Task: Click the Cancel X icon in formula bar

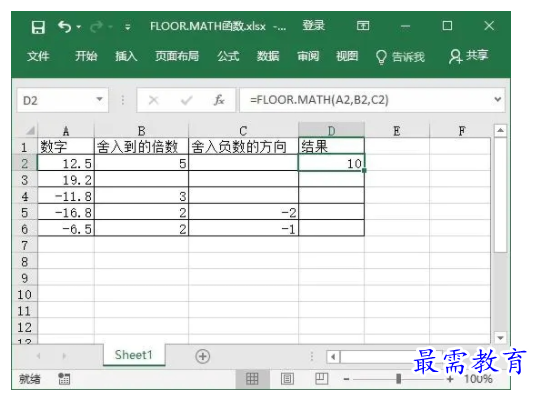Action: point(154,100)
